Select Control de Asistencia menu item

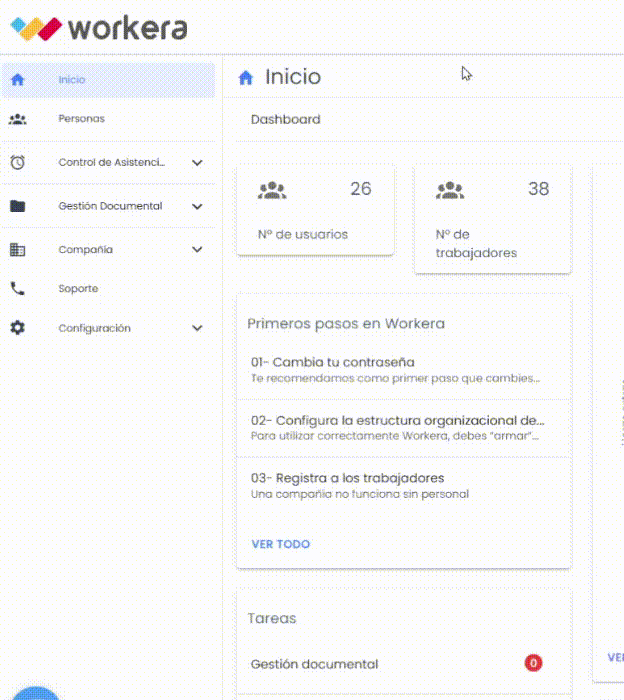[x=108, y=162]
